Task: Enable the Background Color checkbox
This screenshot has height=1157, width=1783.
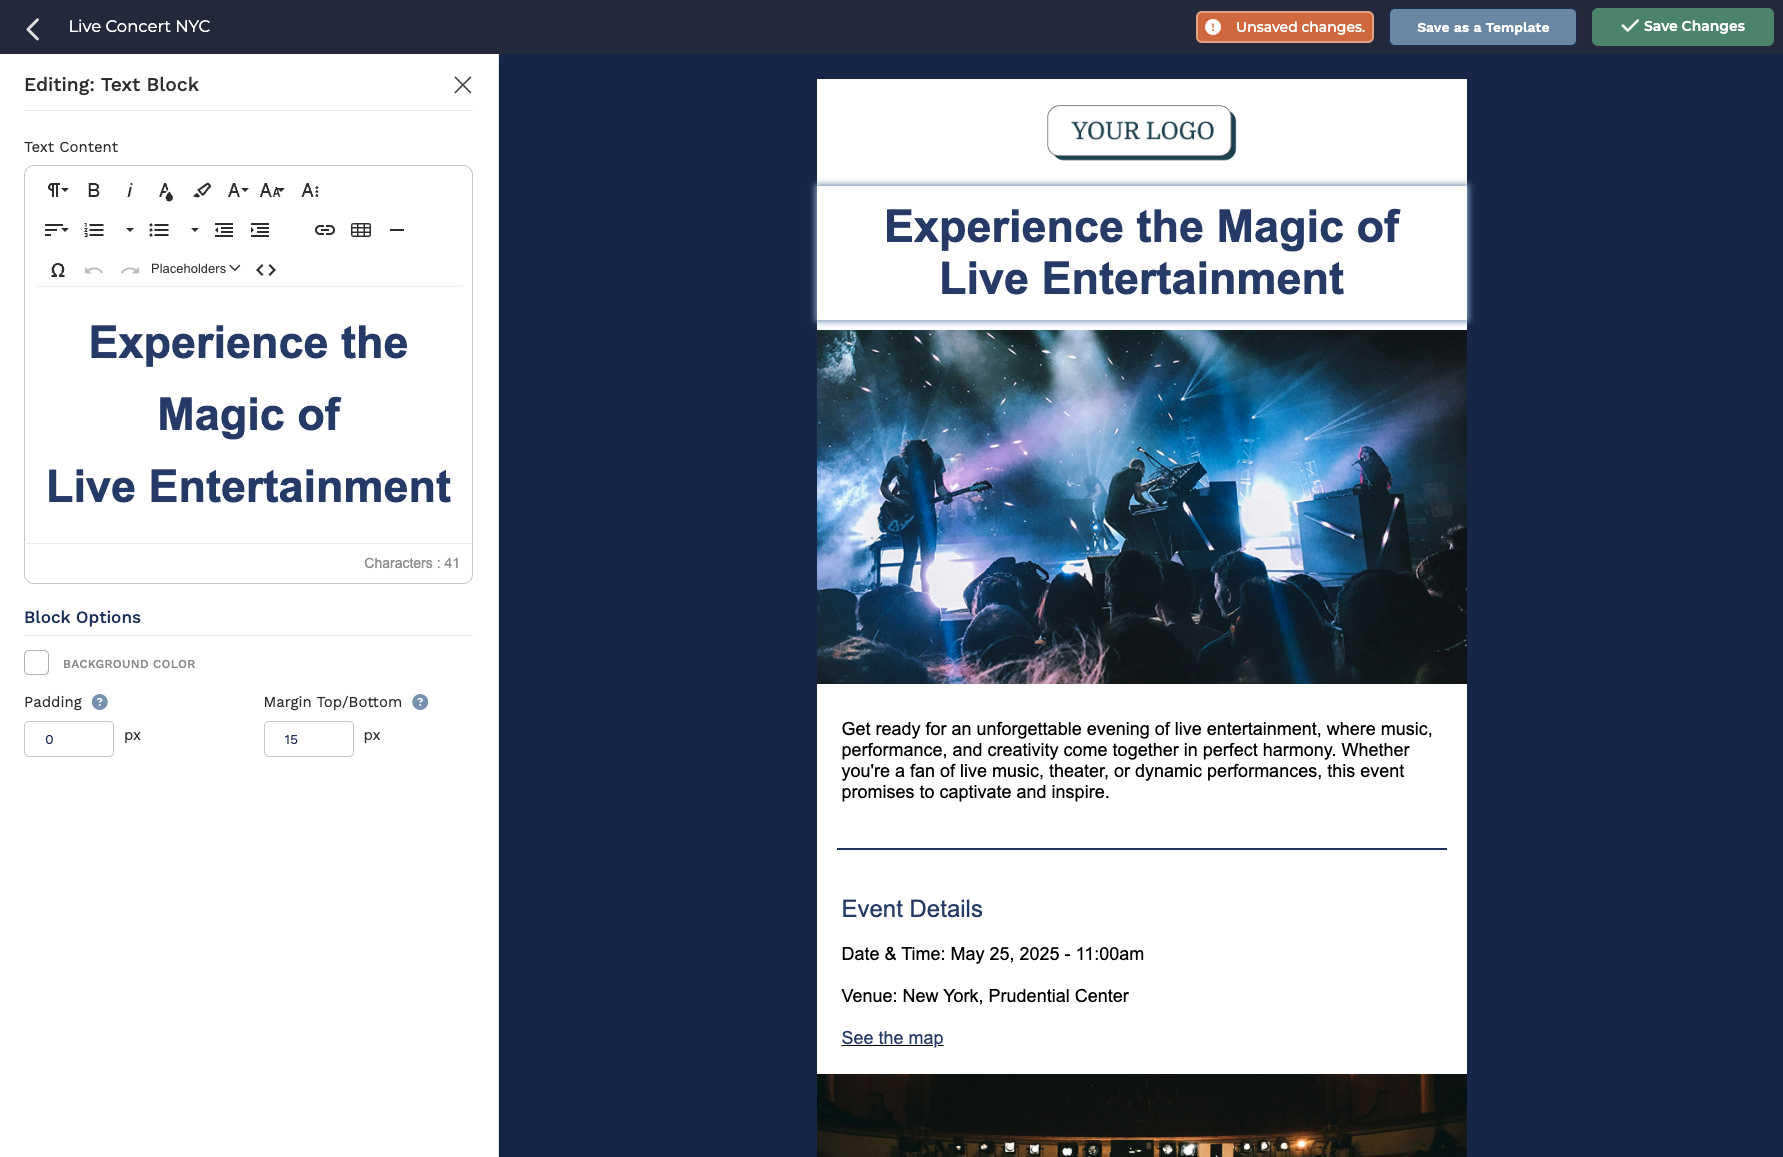Action: coord(37,663)
